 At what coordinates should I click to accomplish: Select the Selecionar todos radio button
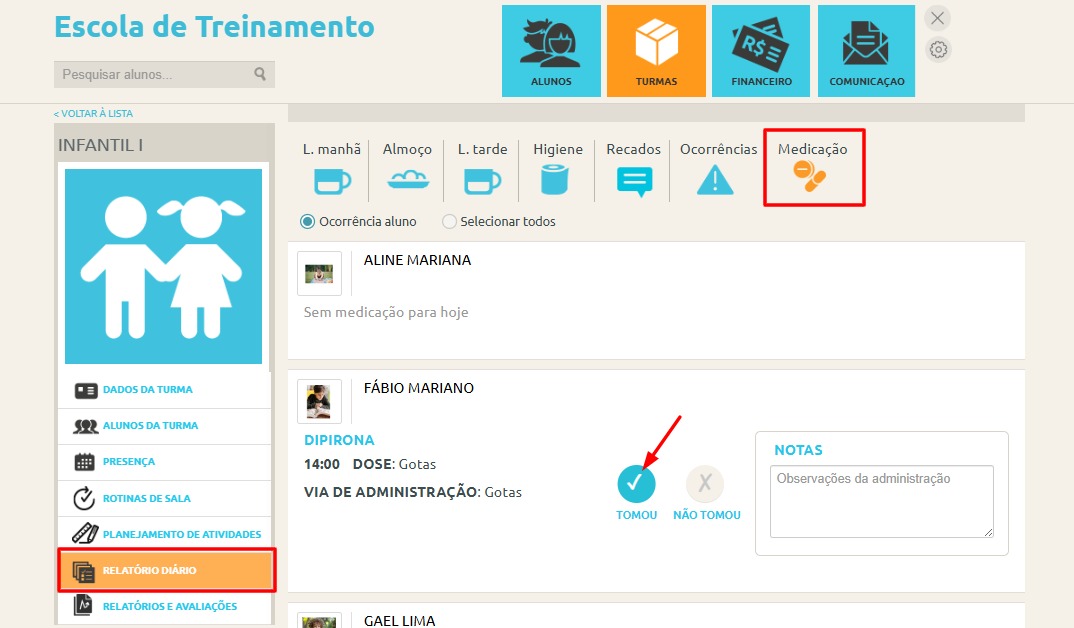pos(449,221)
